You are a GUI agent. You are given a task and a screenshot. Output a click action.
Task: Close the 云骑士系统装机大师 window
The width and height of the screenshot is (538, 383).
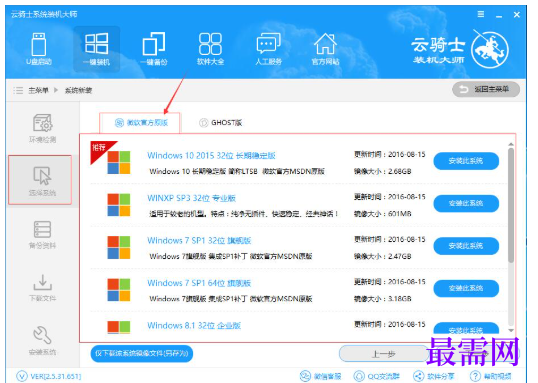tap(517, 14)
